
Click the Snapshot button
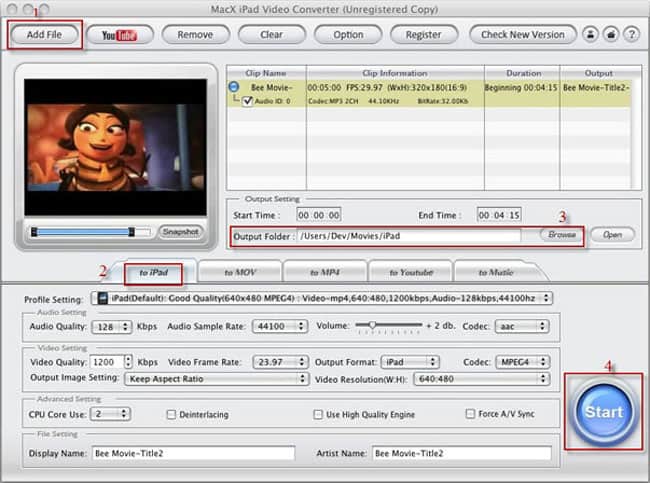pyautogui.click(x=180, y=231)
